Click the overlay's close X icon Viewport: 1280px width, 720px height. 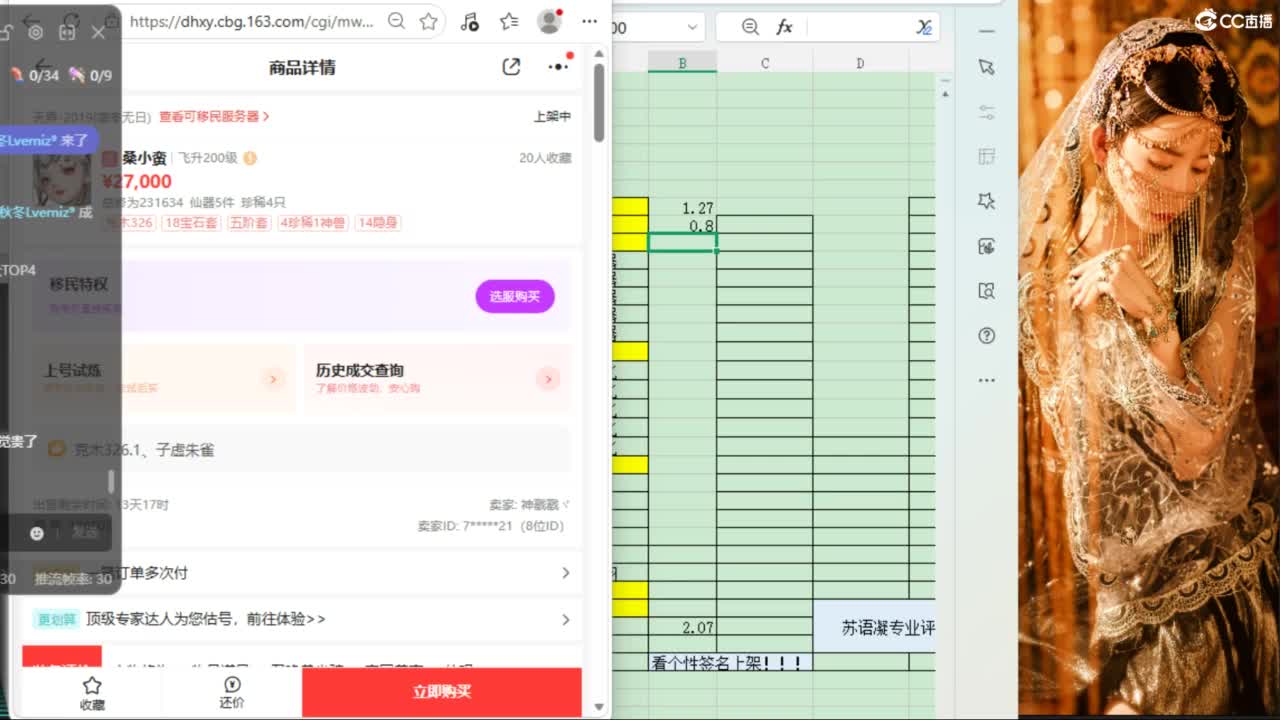(x=98, y=32)
